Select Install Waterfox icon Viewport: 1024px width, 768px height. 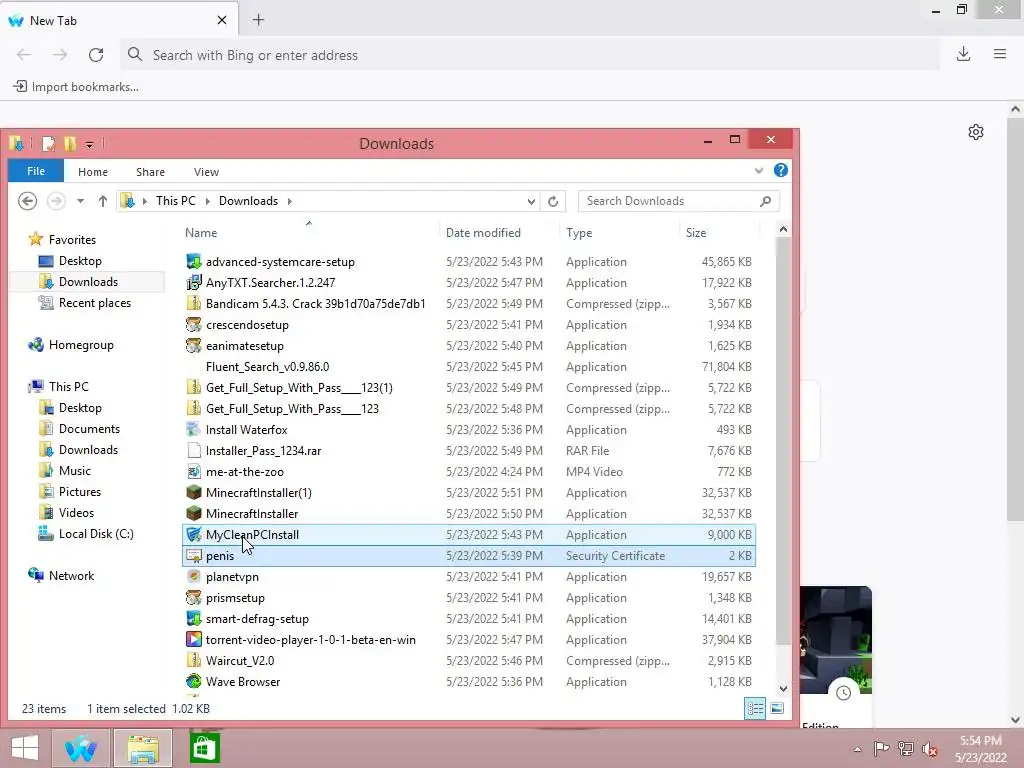(193, 430)
